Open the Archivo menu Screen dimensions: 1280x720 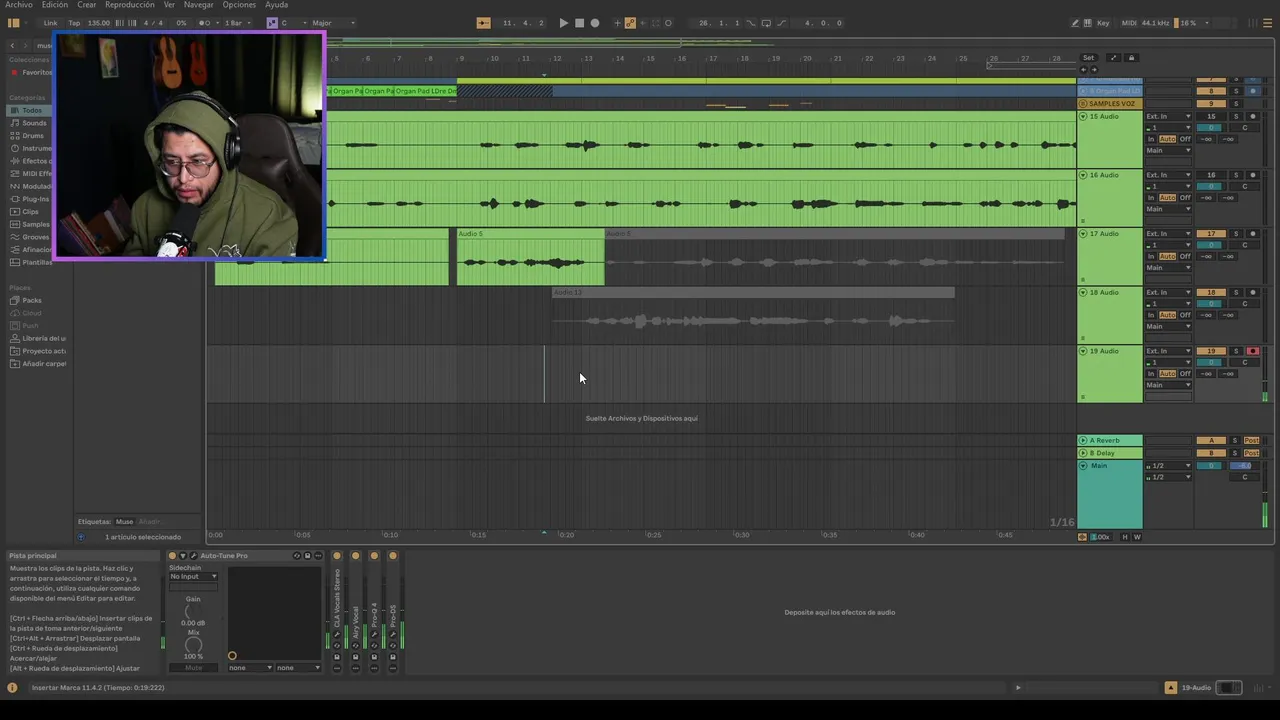[19, 5]
